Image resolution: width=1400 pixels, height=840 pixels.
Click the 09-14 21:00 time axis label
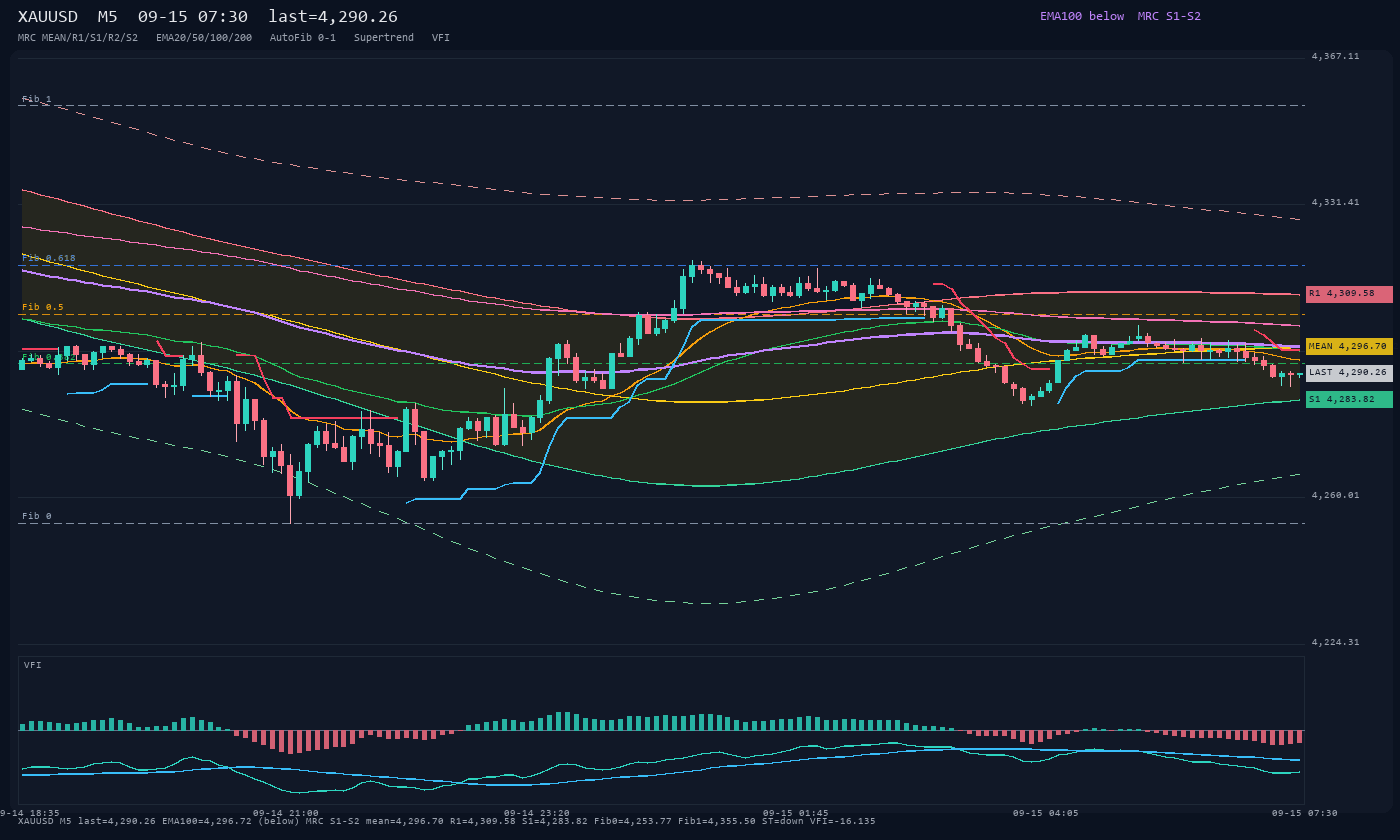click(286, 813)
